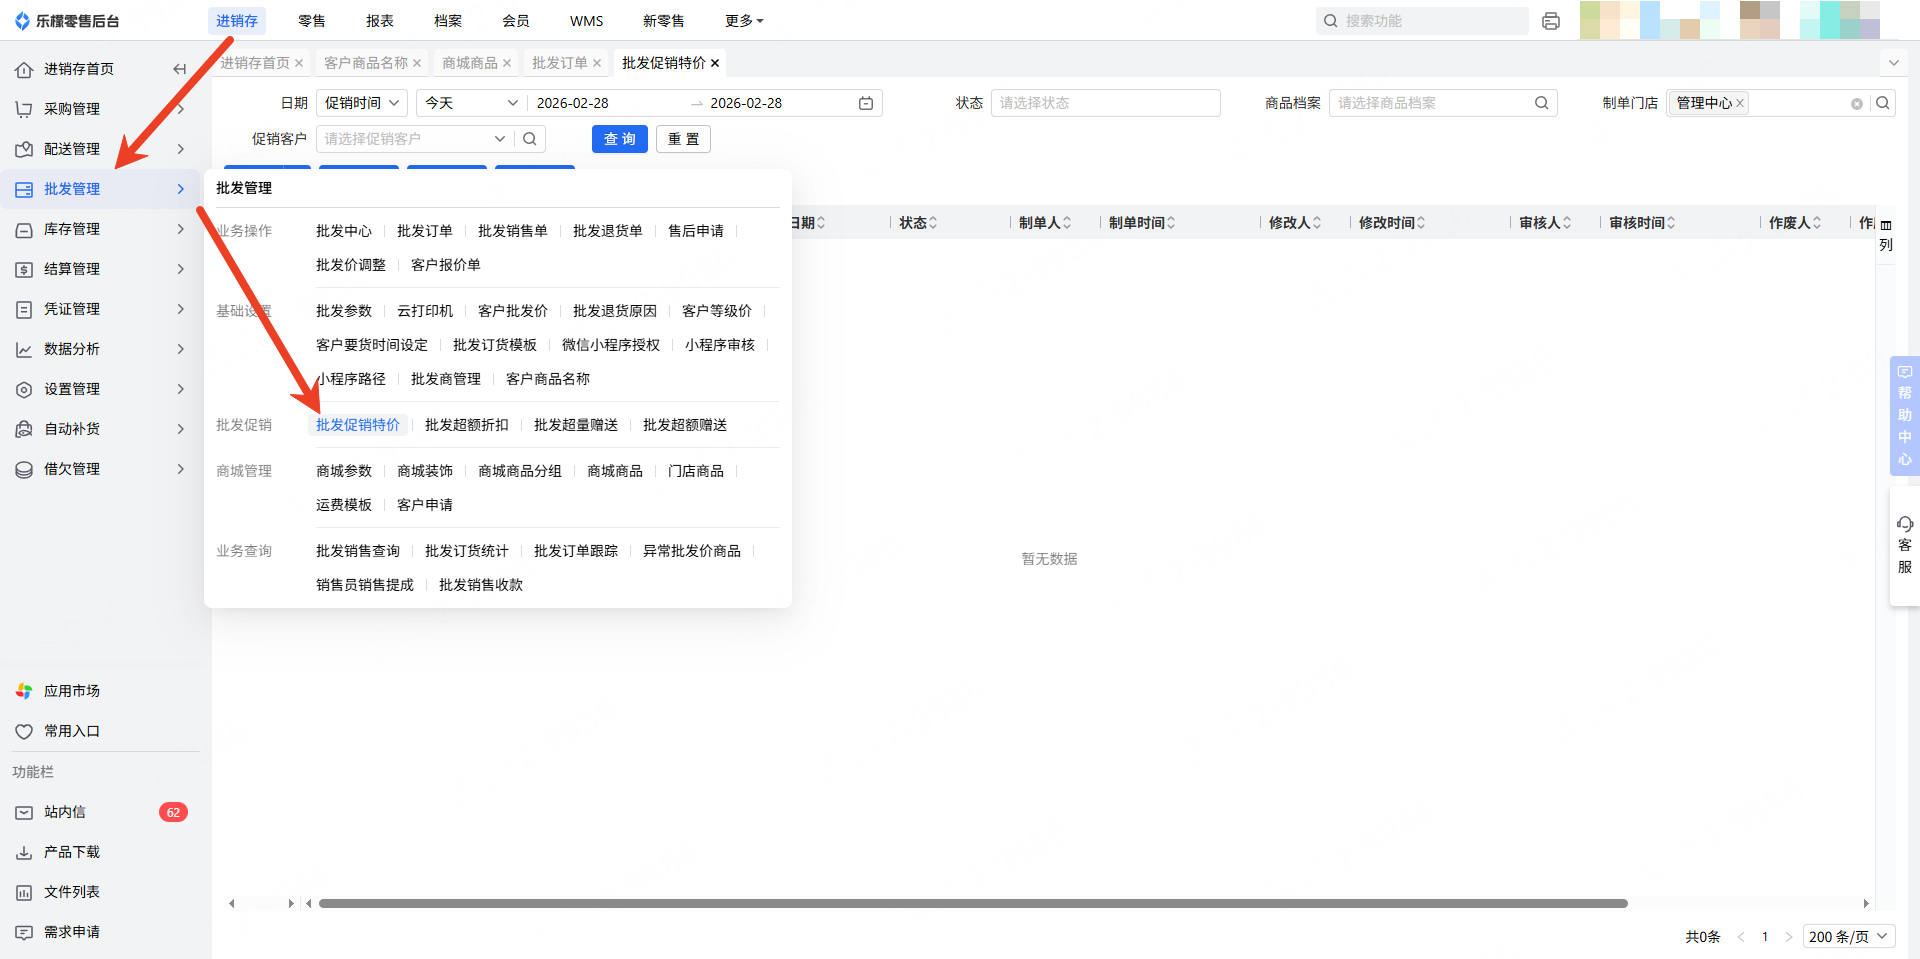
Task: Click the calendar icon in date range
Action: click(x=866, y=103)
